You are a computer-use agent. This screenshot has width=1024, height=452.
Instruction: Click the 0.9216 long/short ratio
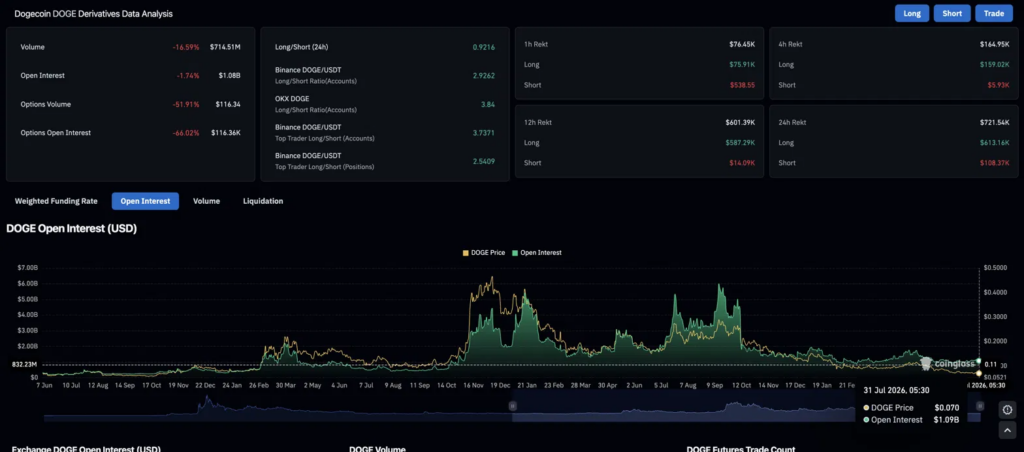coord(484,47)
